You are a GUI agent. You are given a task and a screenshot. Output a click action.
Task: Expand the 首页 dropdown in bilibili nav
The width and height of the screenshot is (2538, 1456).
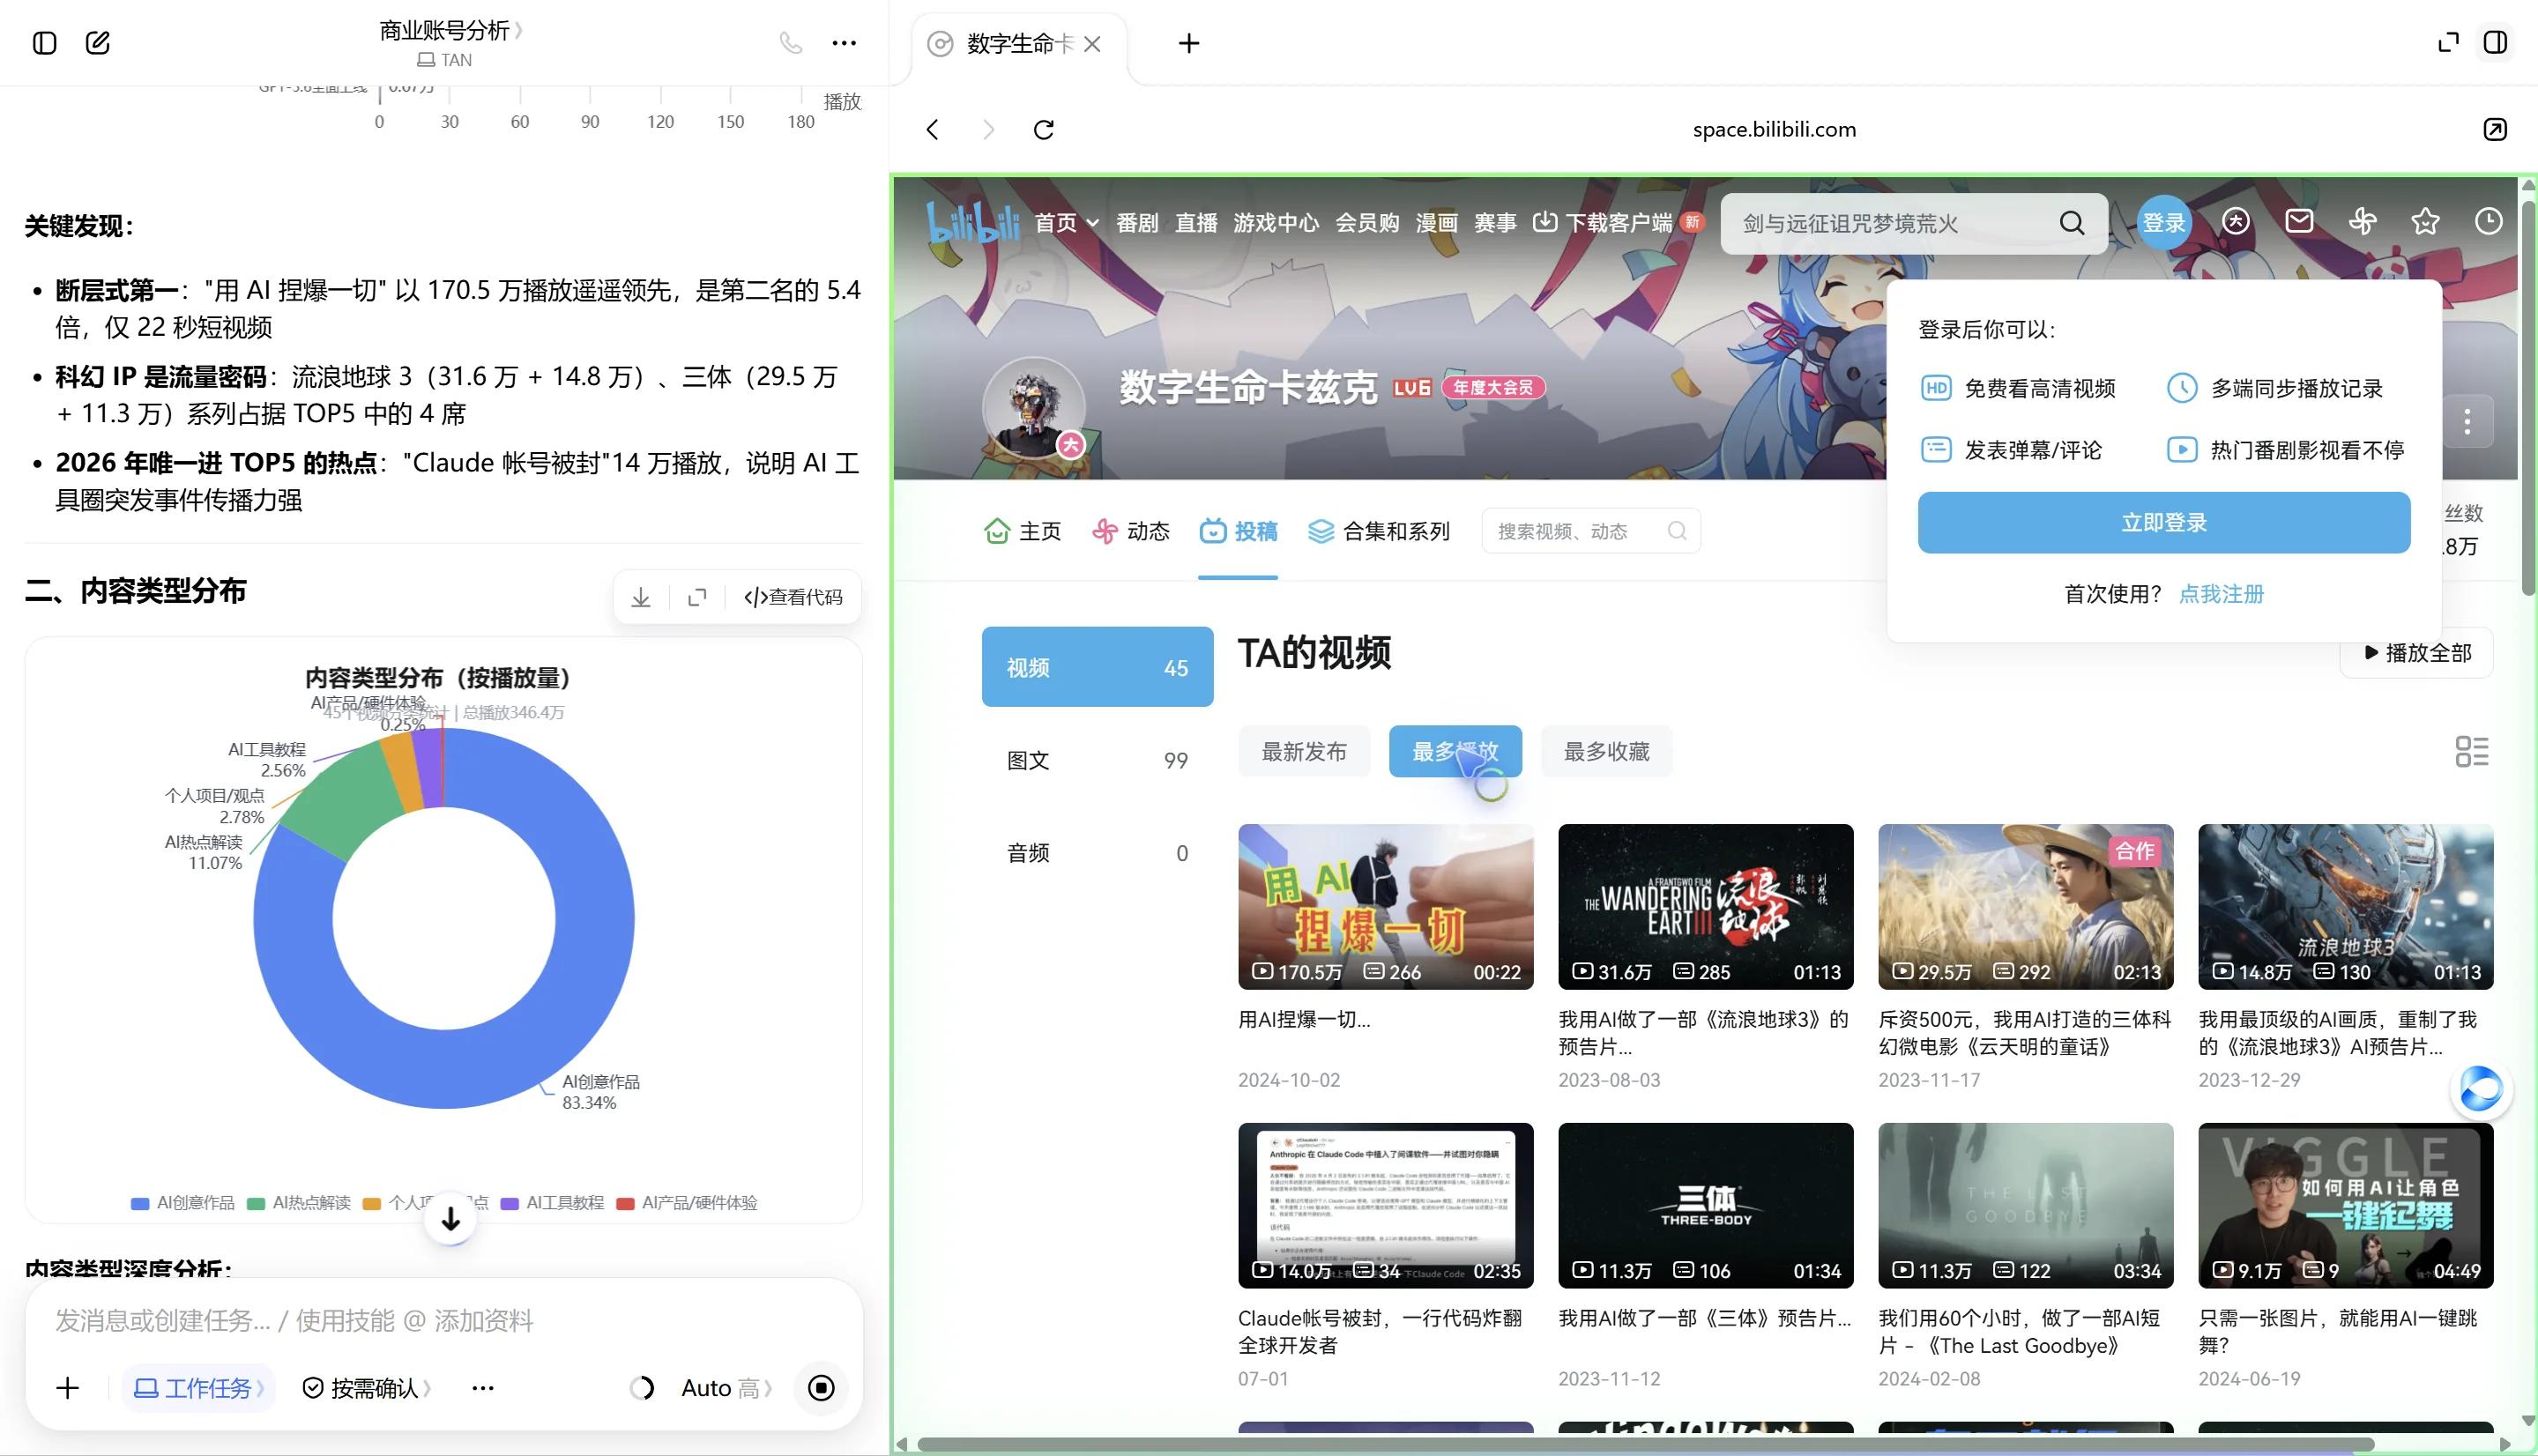(x=1066, y=222)
